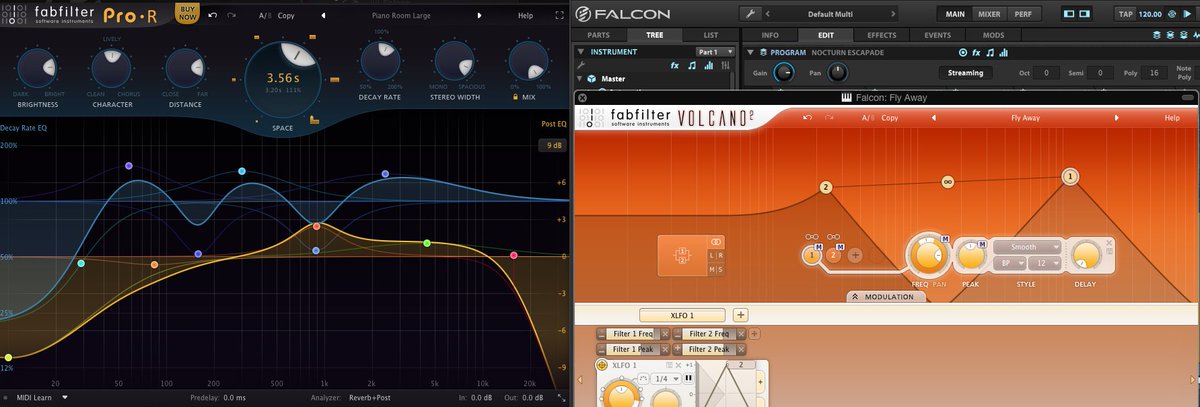This screenshot has height=407, width=1200.
Task: Click the Out 0.0 dB value
Action: [532, 397]
